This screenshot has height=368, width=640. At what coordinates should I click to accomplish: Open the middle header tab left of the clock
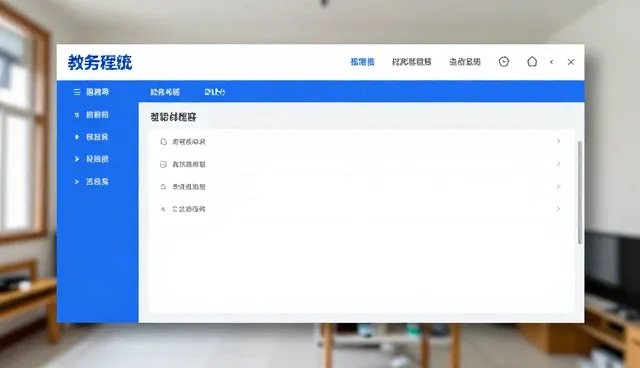click(411, 62)
